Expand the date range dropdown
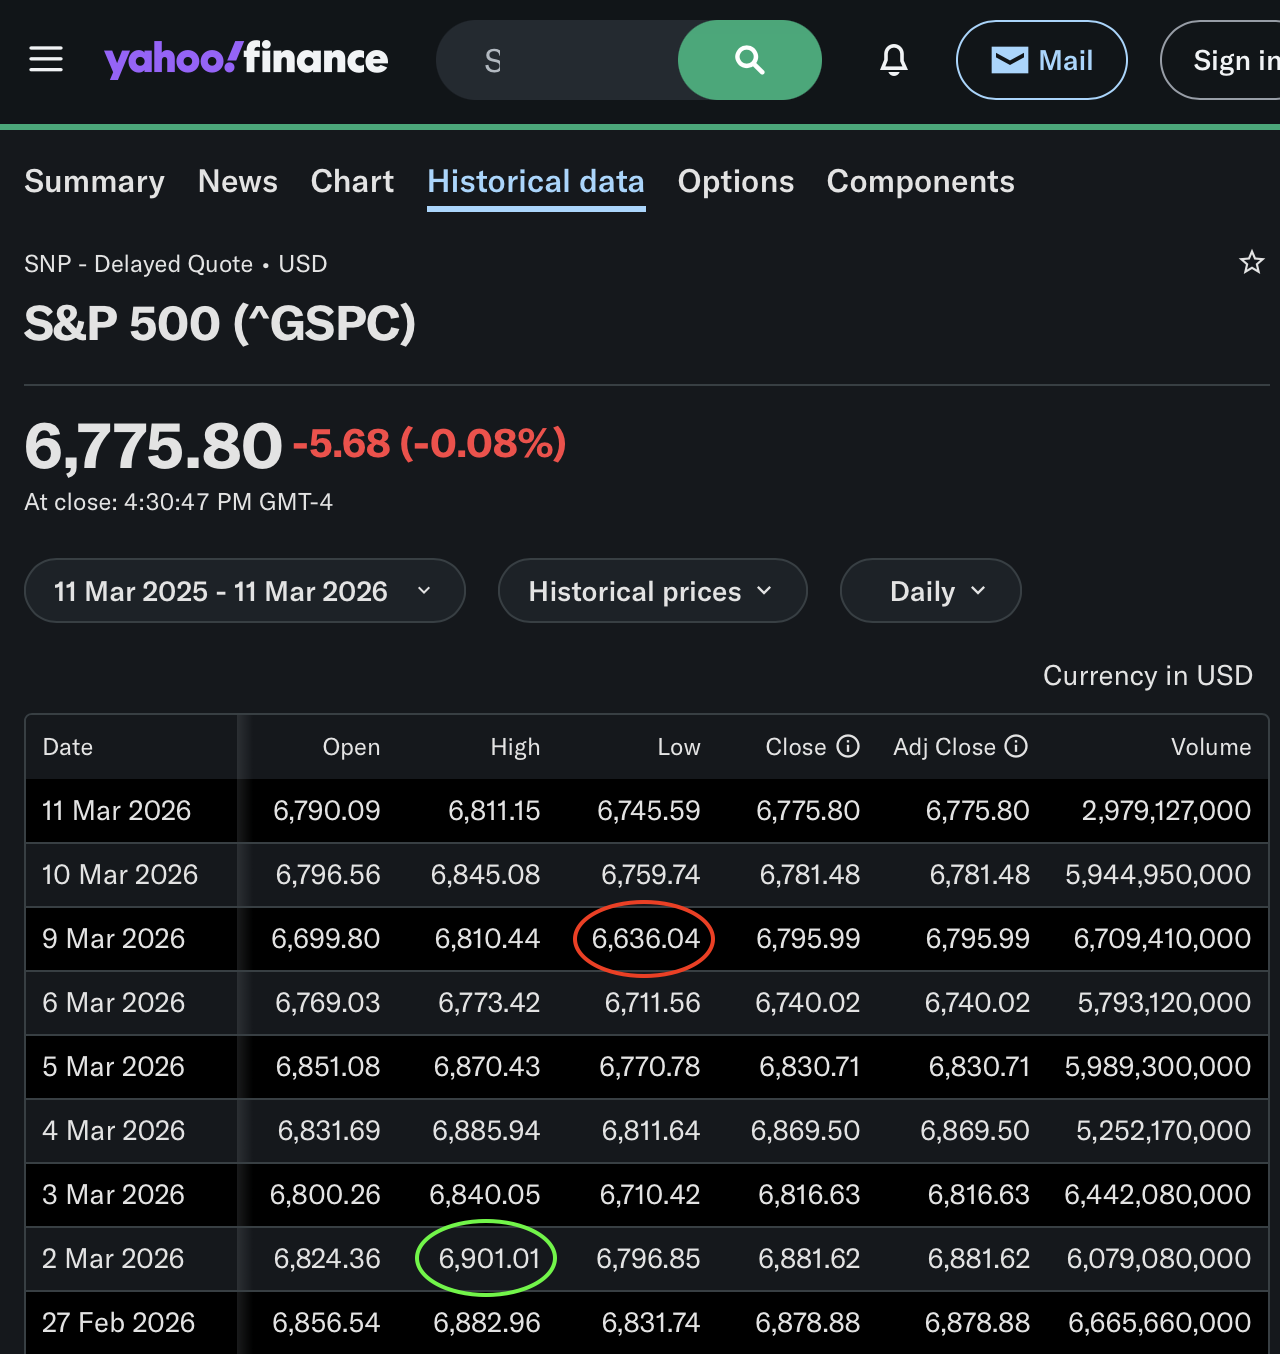The height and width of the screenshot is (1354, 1280). click(x=244, y=591)
